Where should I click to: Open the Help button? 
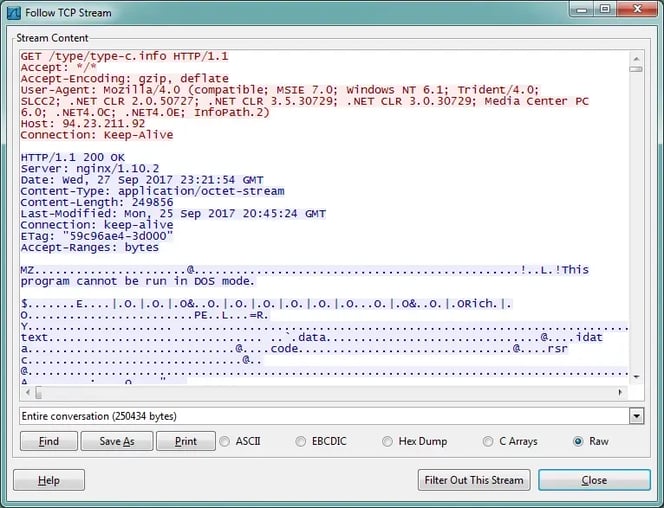point(48,480)
